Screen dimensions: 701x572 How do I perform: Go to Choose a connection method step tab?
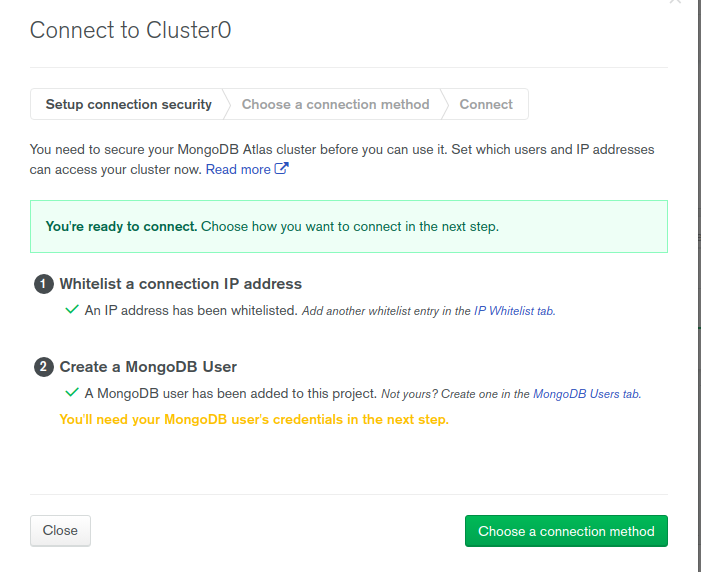point(335,104)
